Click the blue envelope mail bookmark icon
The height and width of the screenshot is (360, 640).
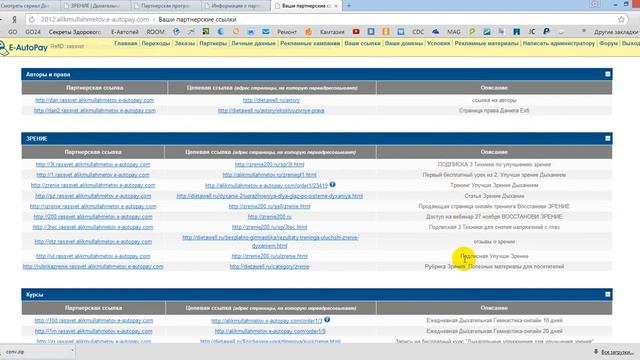(266, 31)
